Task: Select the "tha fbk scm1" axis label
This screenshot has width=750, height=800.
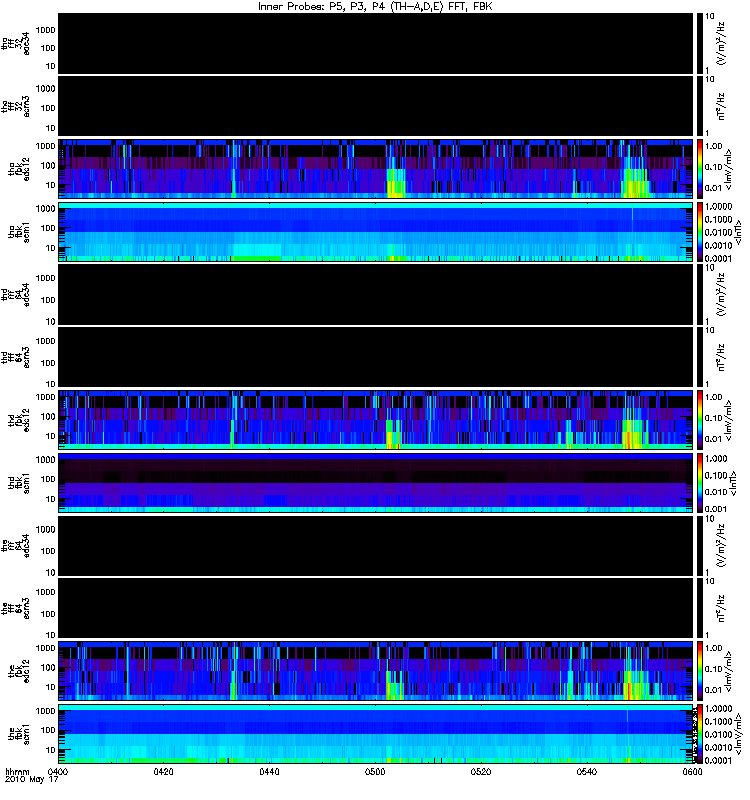Action: click(x=19, y=232)
